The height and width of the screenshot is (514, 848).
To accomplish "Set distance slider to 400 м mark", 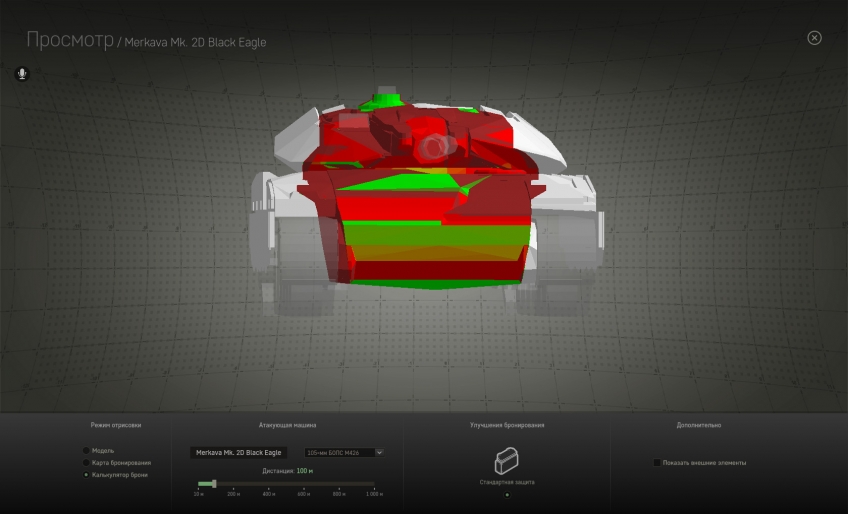I will (x=268, y=483).
